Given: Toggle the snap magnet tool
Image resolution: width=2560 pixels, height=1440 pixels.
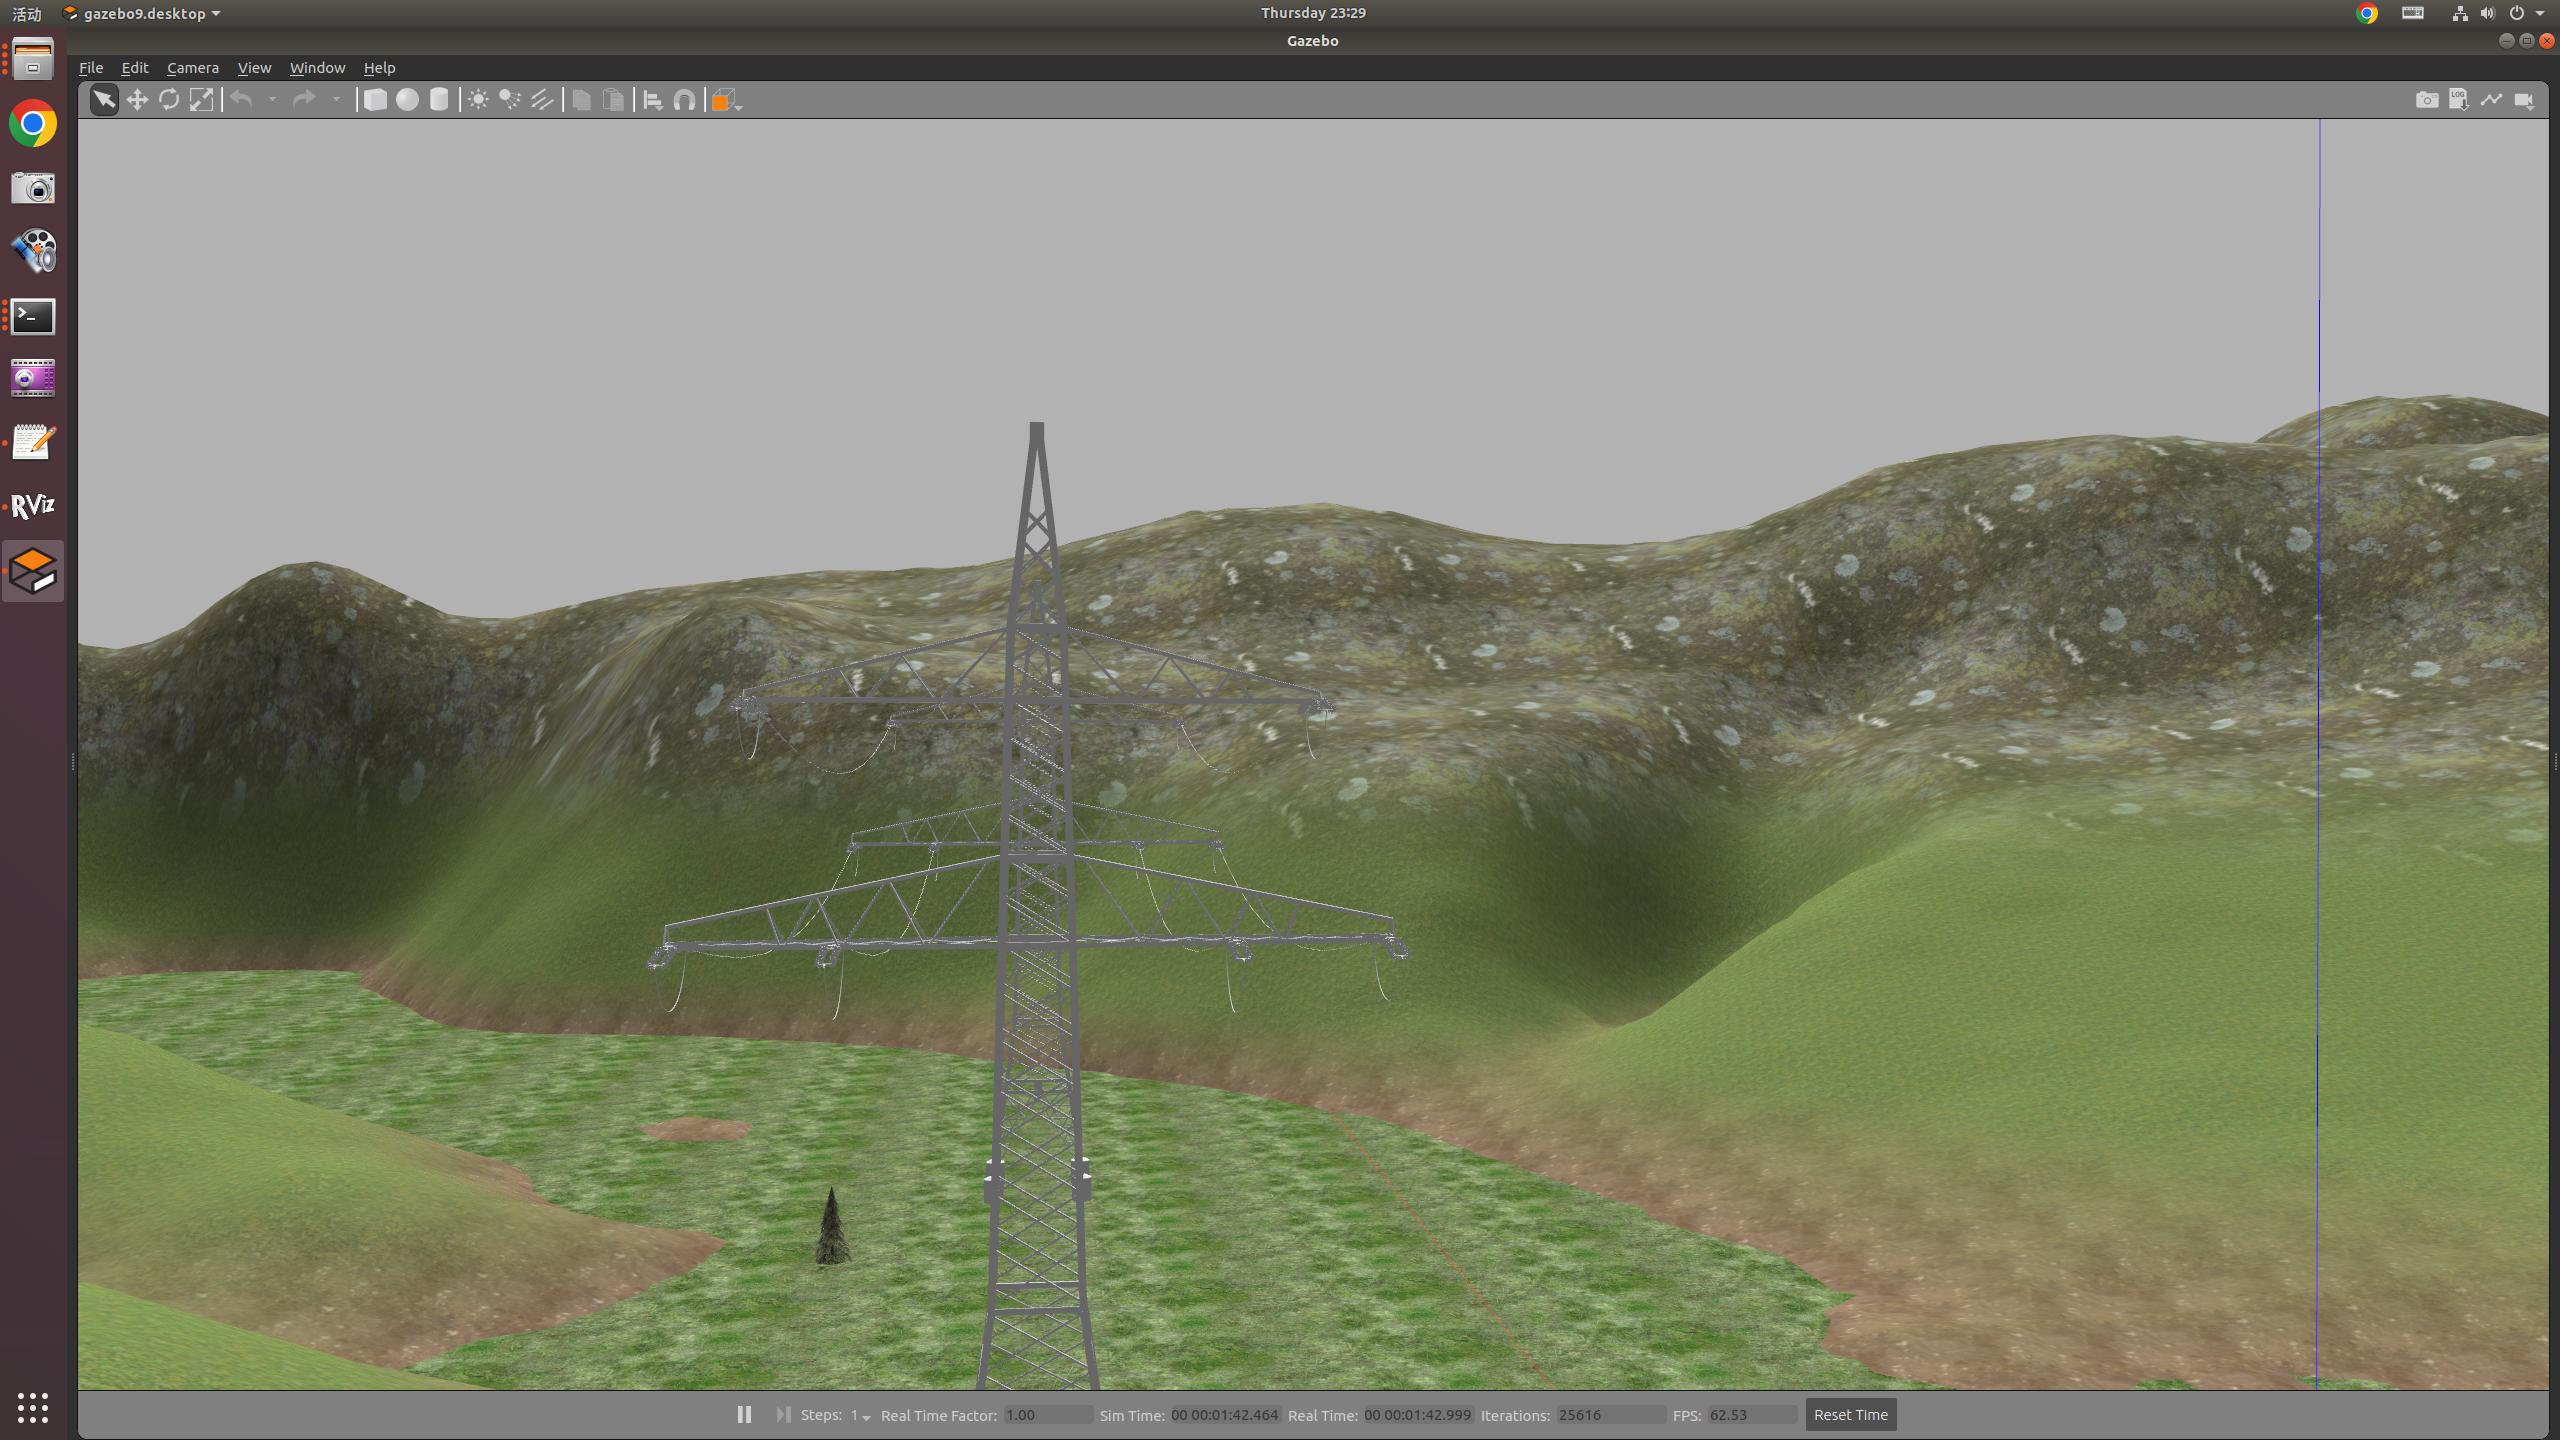Looking at the screenshot, I should [684, 100].
